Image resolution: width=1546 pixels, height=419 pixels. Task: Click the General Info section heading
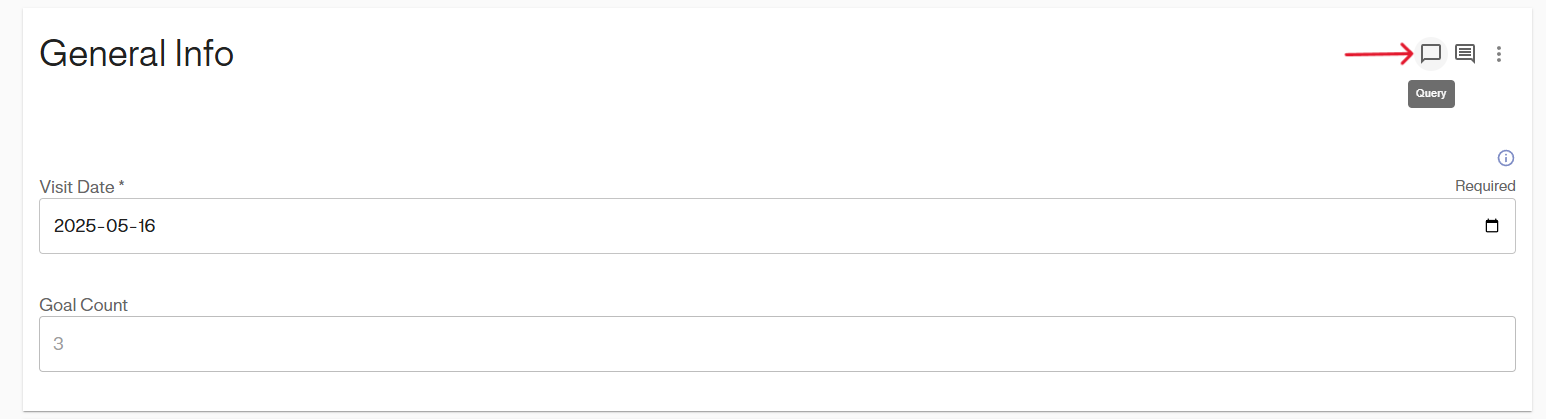coord(136,53)
